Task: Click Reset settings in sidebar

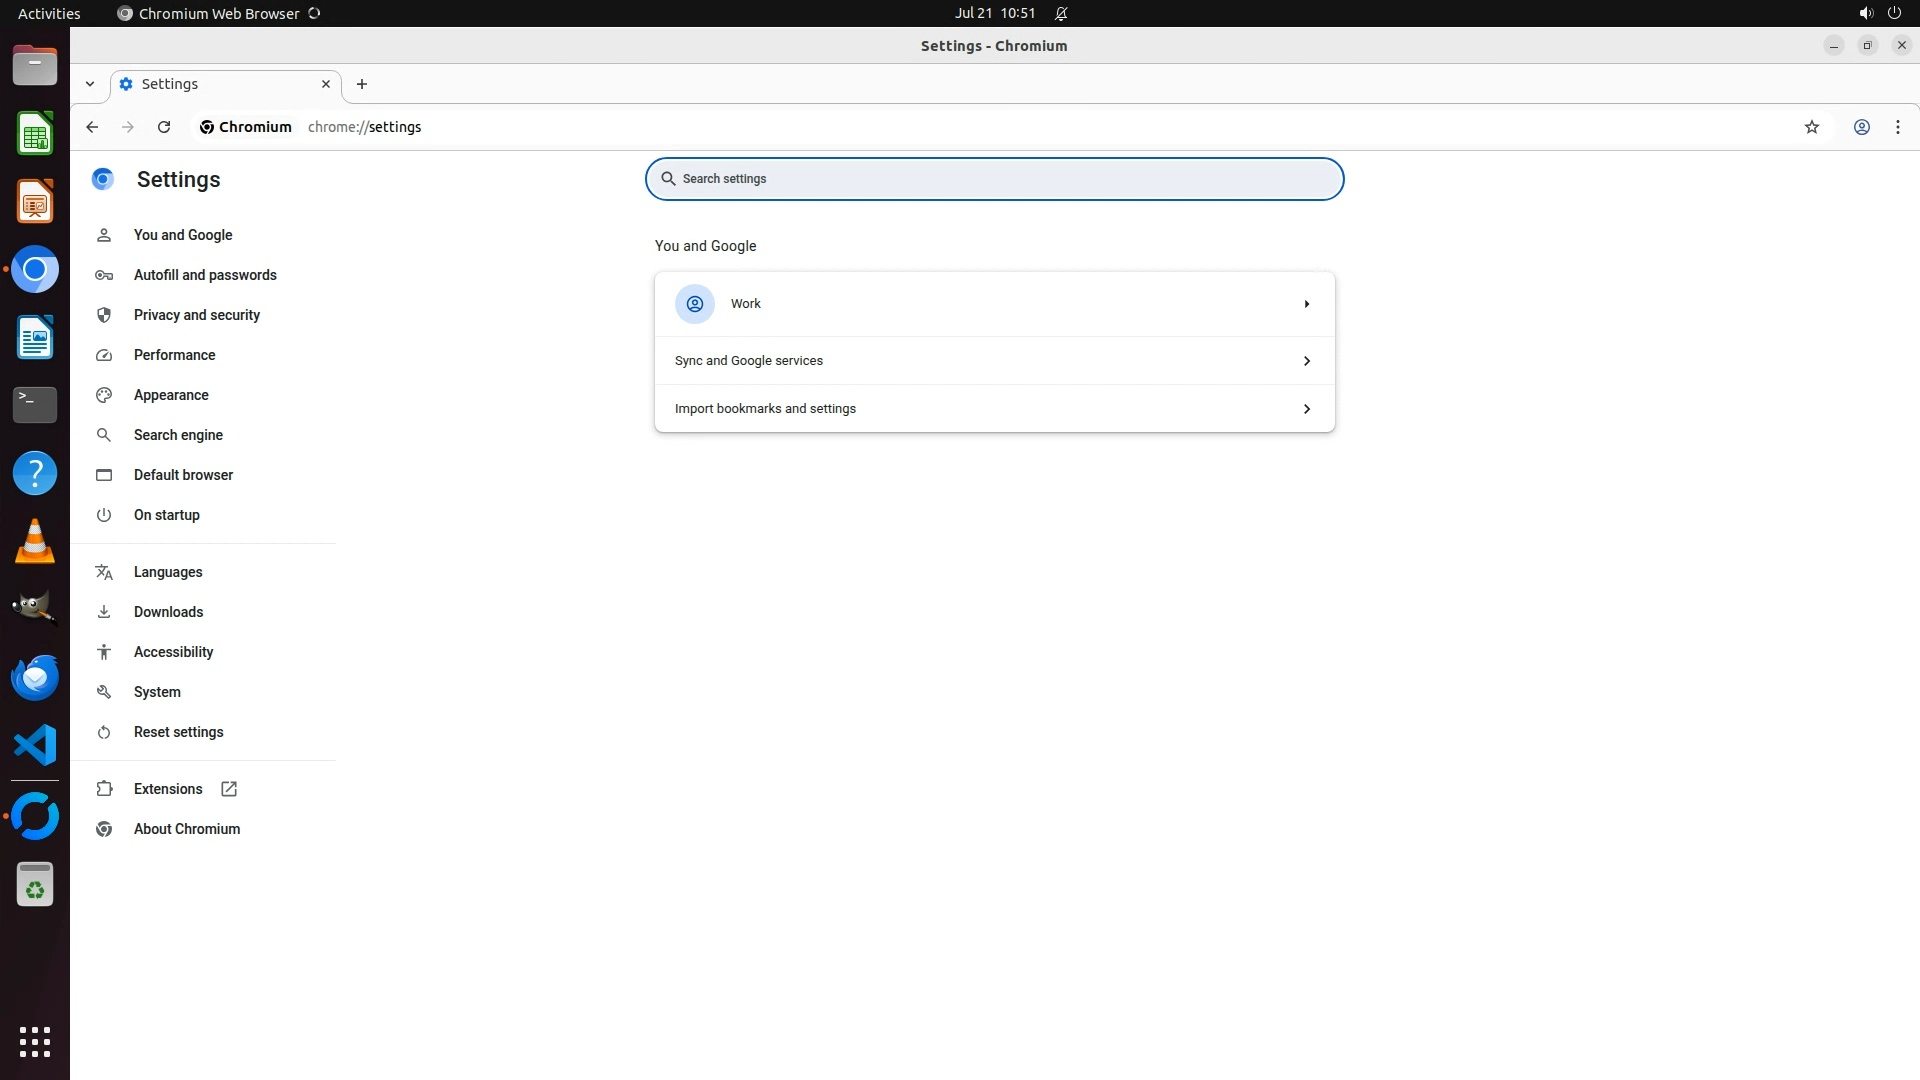Action: tap(178, 732)
